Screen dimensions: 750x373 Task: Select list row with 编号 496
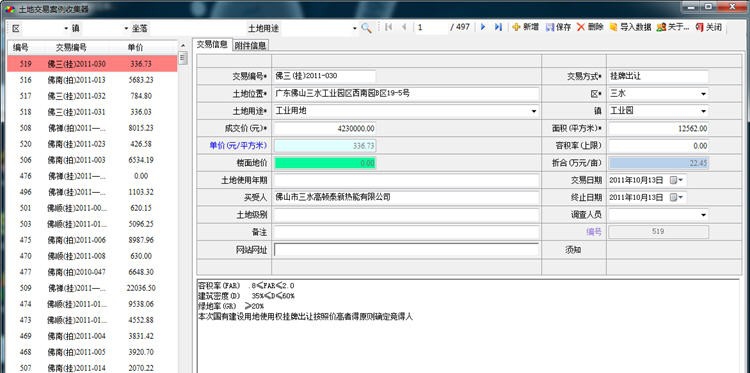(92, 192)
